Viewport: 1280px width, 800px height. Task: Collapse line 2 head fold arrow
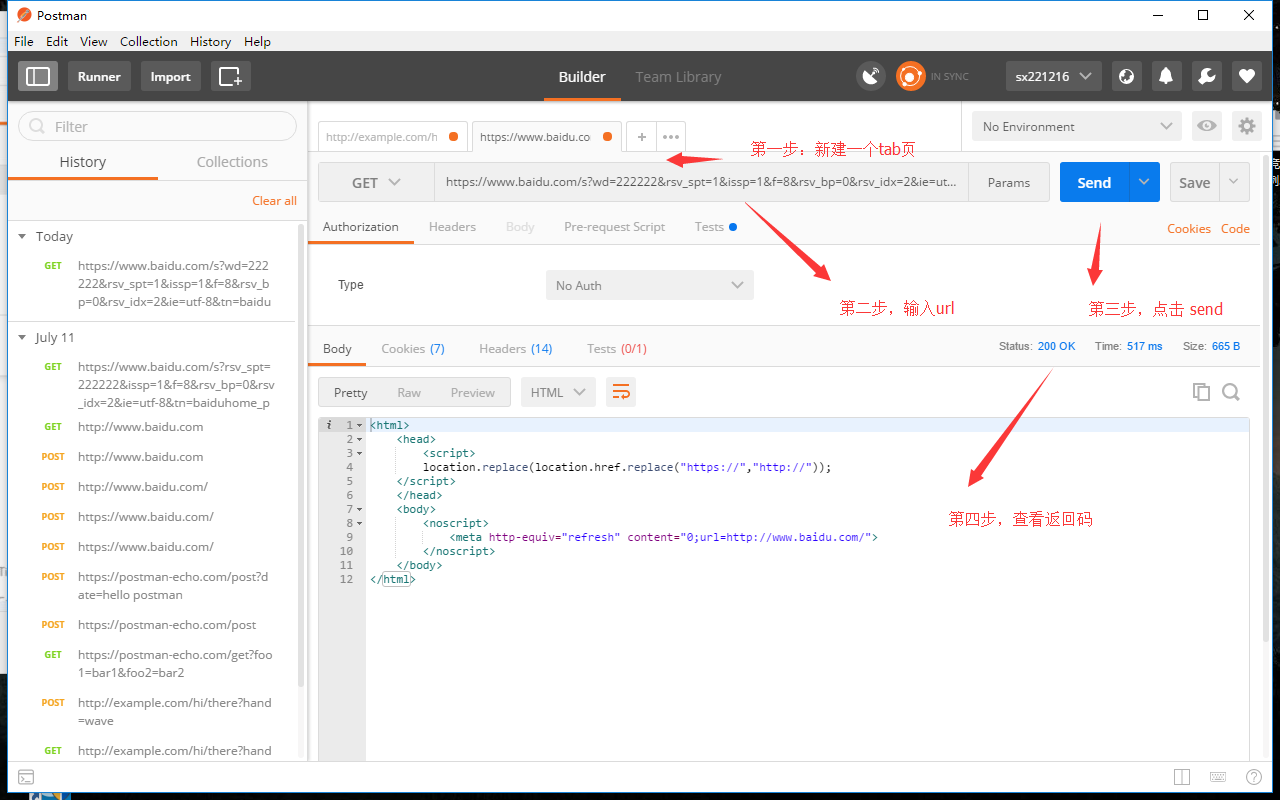pyautogui.click(x=360, y=439)
